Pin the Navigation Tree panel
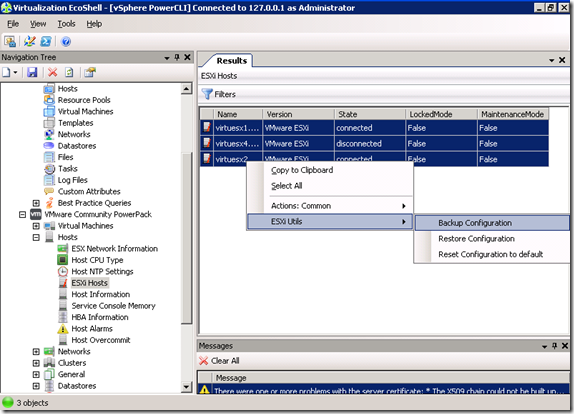This screenshot has width=574, height=414. tap(177, 57)
